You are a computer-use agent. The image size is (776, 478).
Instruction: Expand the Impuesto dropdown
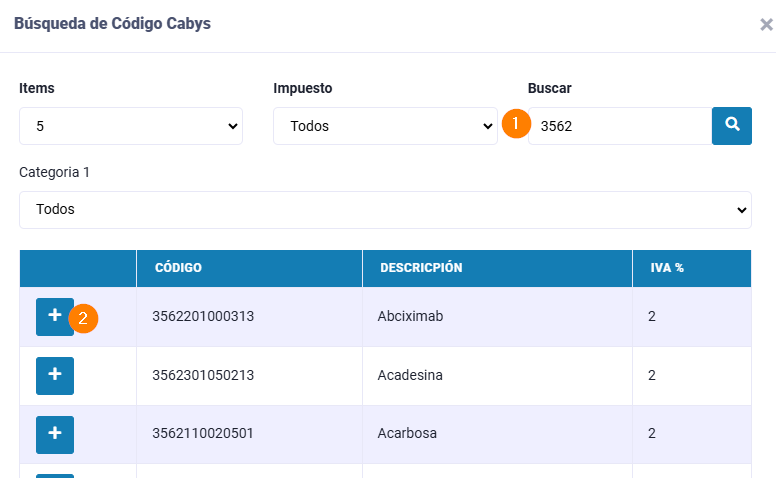pyautogui.click(x=385, y=126)
